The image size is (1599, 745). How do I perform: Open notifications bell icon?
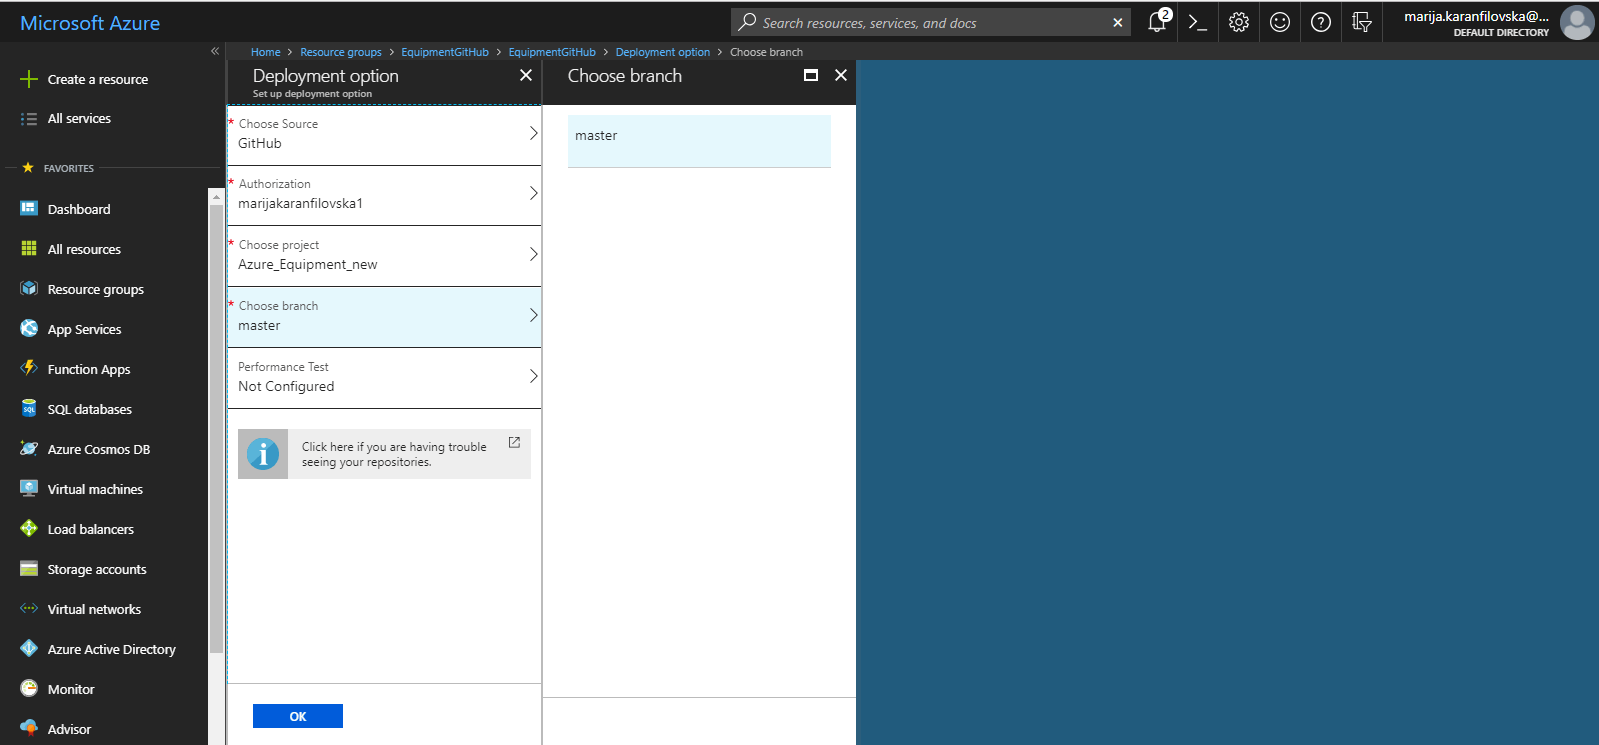(1157, 22)
